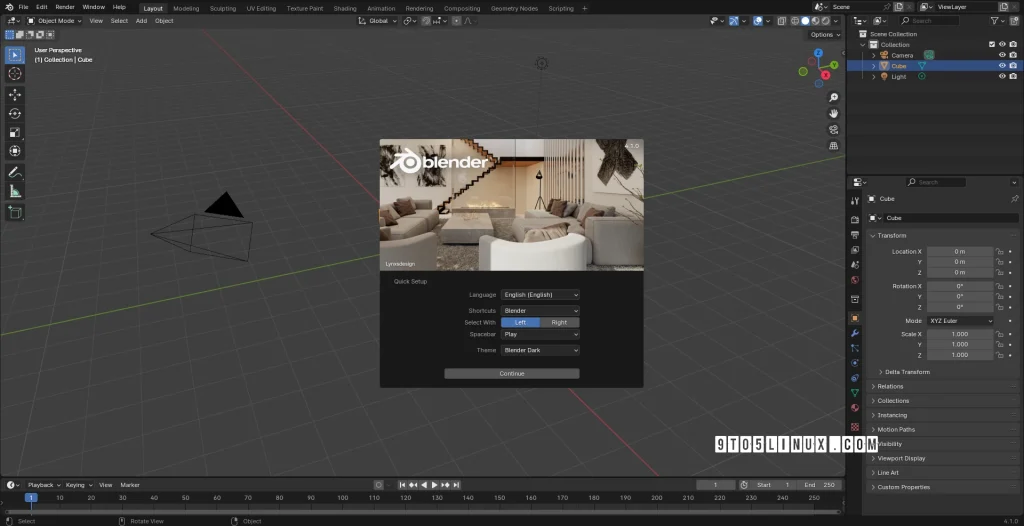
Task: Choose Right for Select With
Action: 559,322
